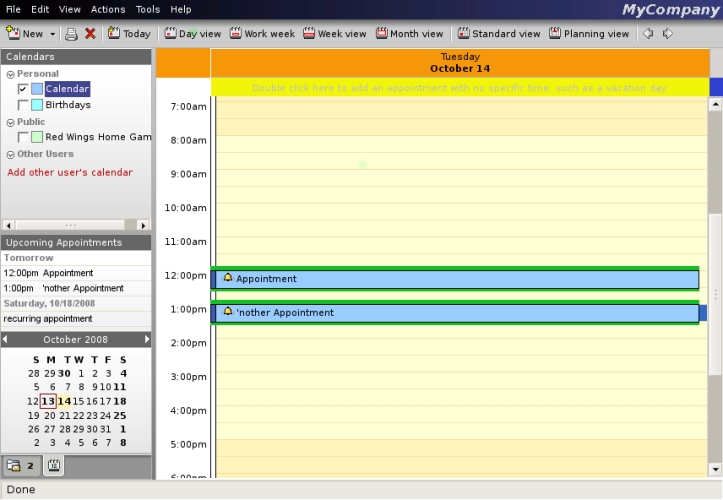Check the Red Wings Home Games calendar

(x=23, y=137)
